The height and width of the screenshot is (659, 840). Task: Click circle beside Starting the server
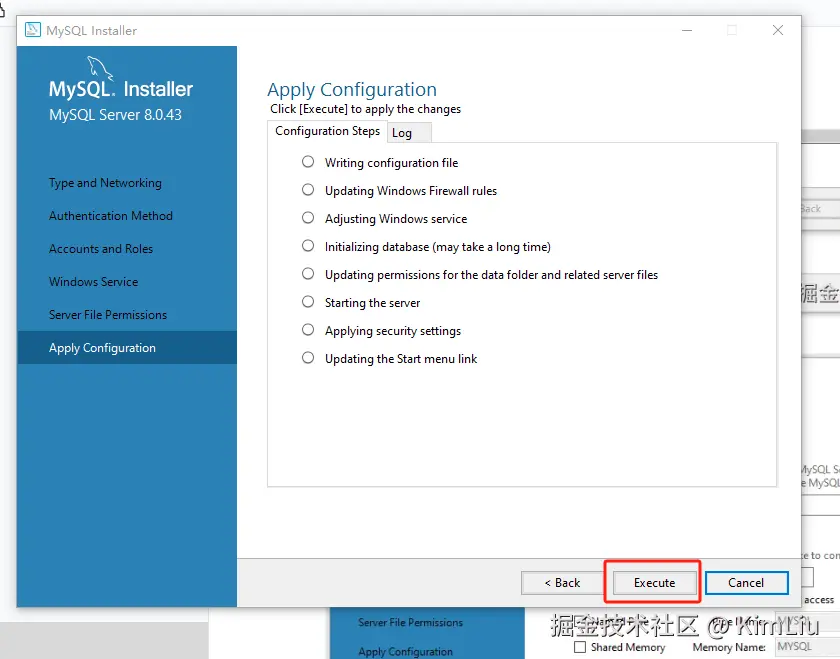[308, 302]
